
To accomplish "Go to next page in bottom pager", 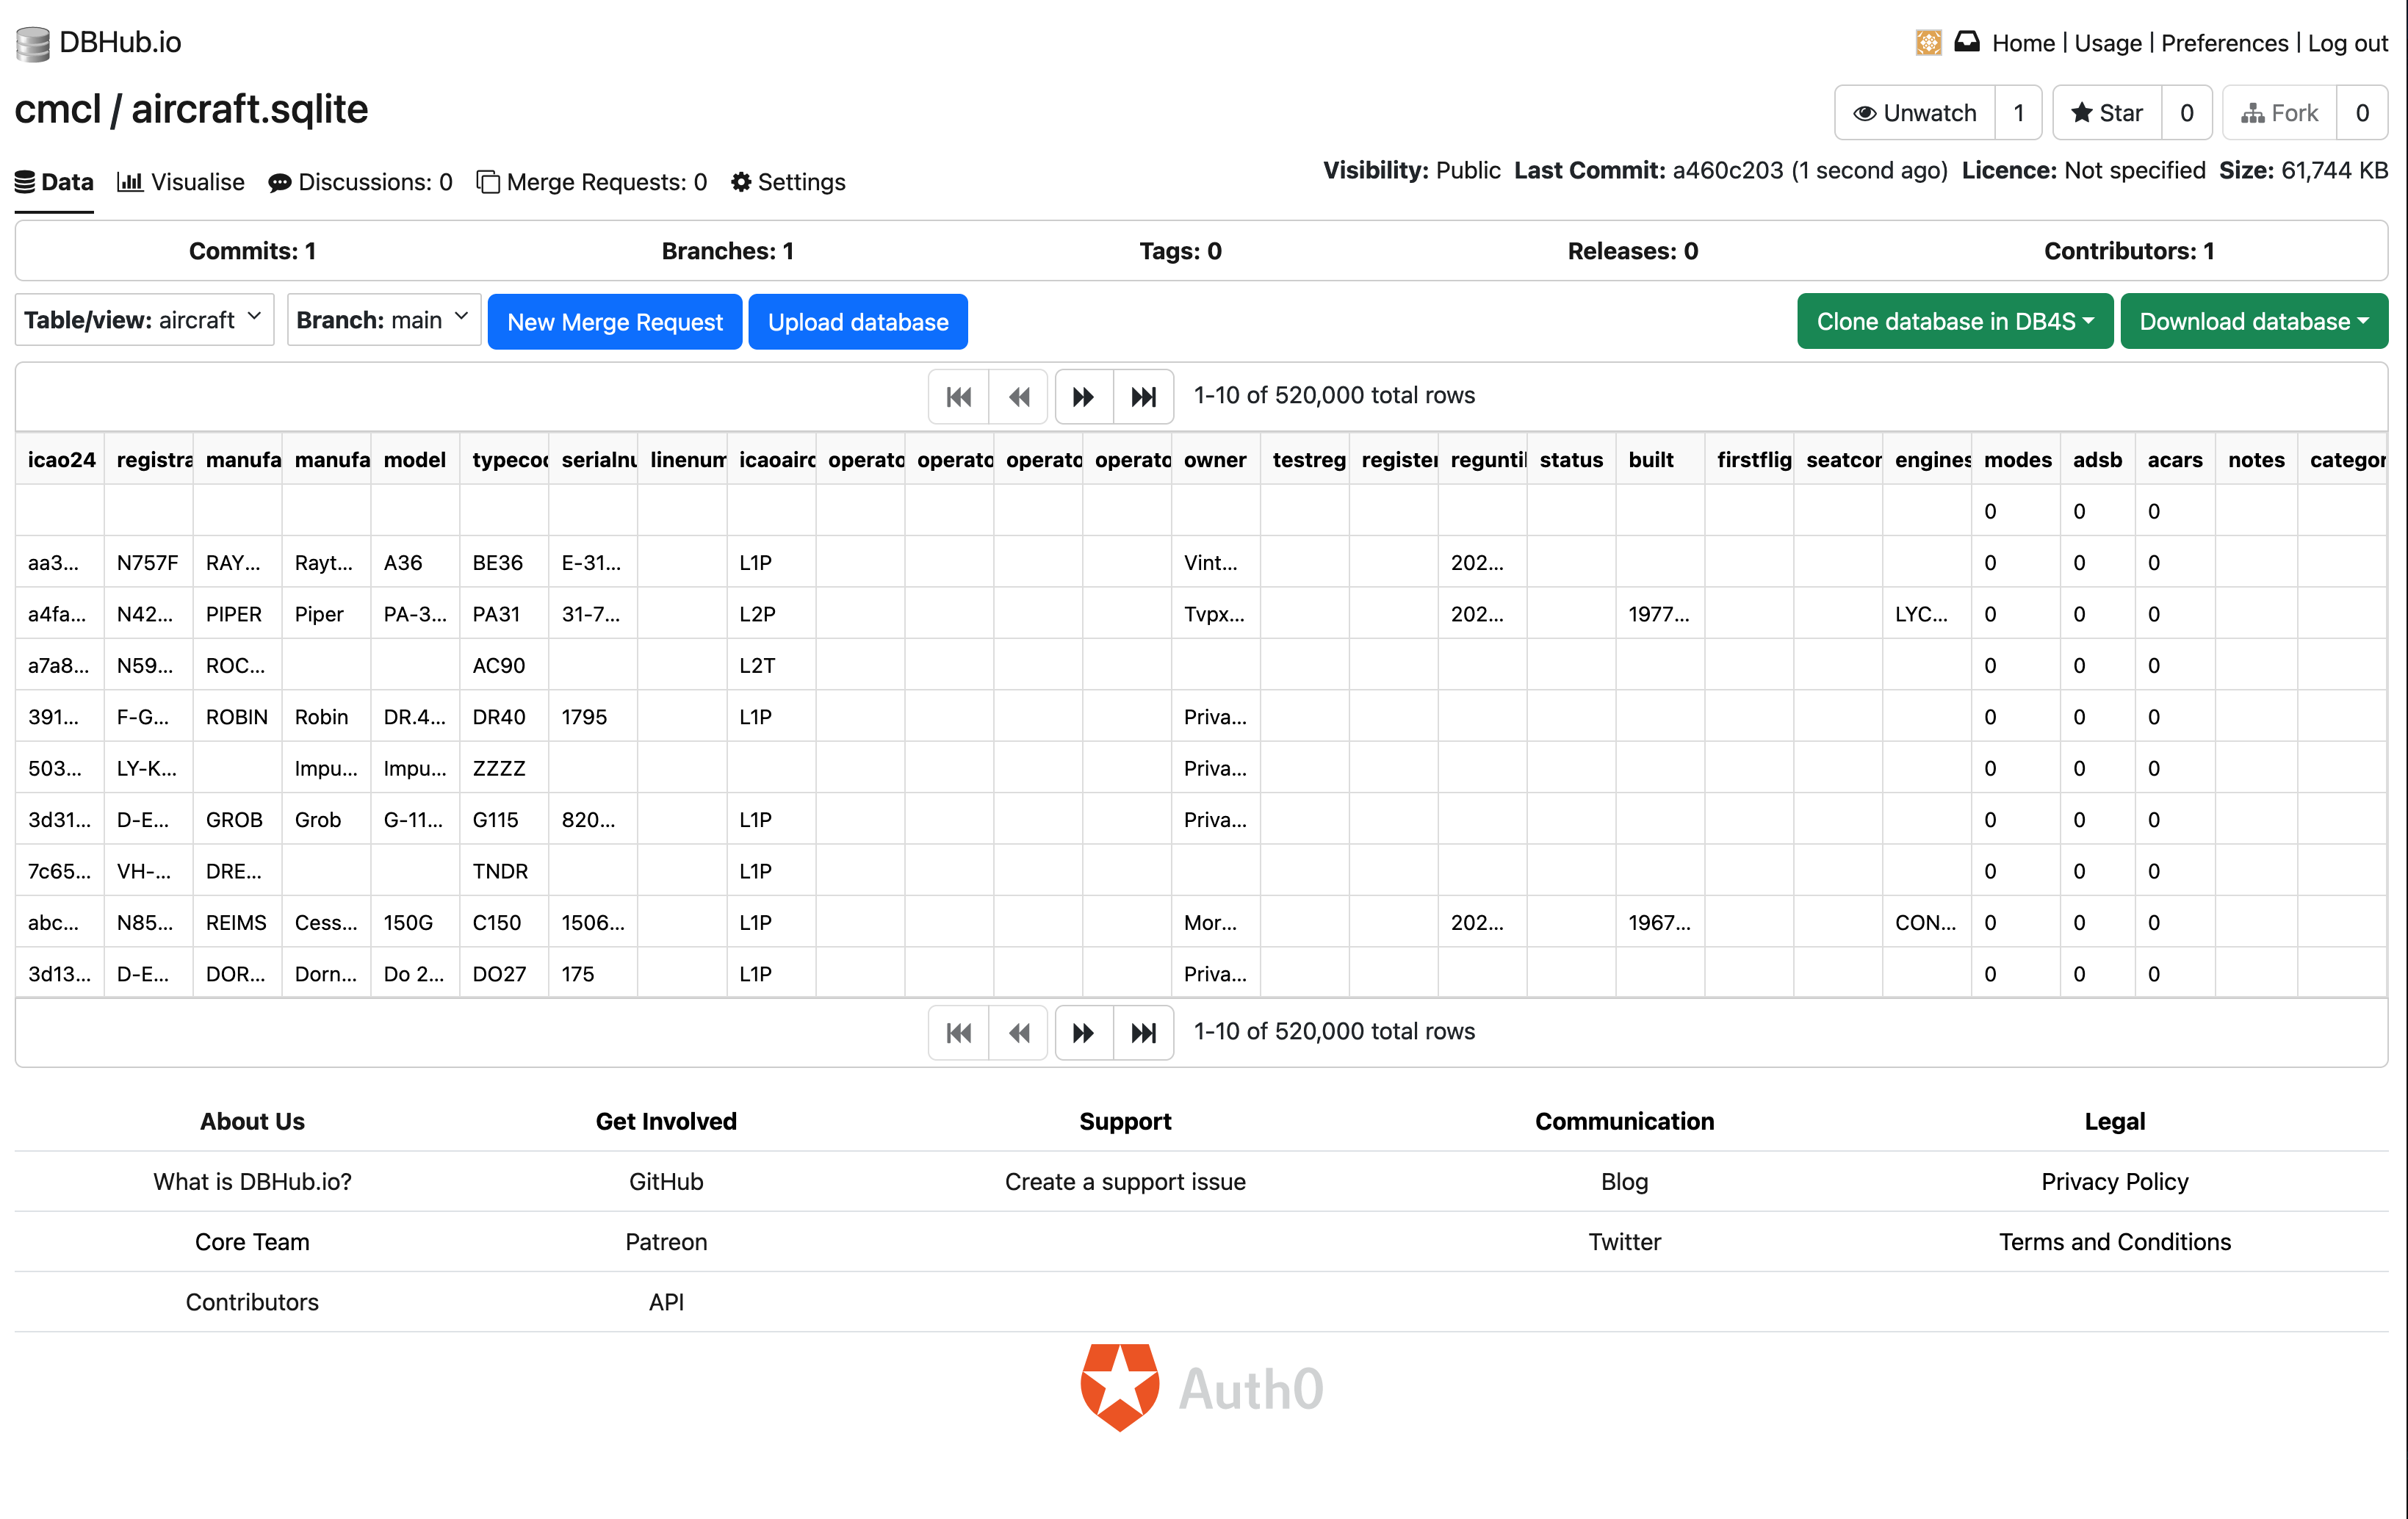I will (1083, 1032).
